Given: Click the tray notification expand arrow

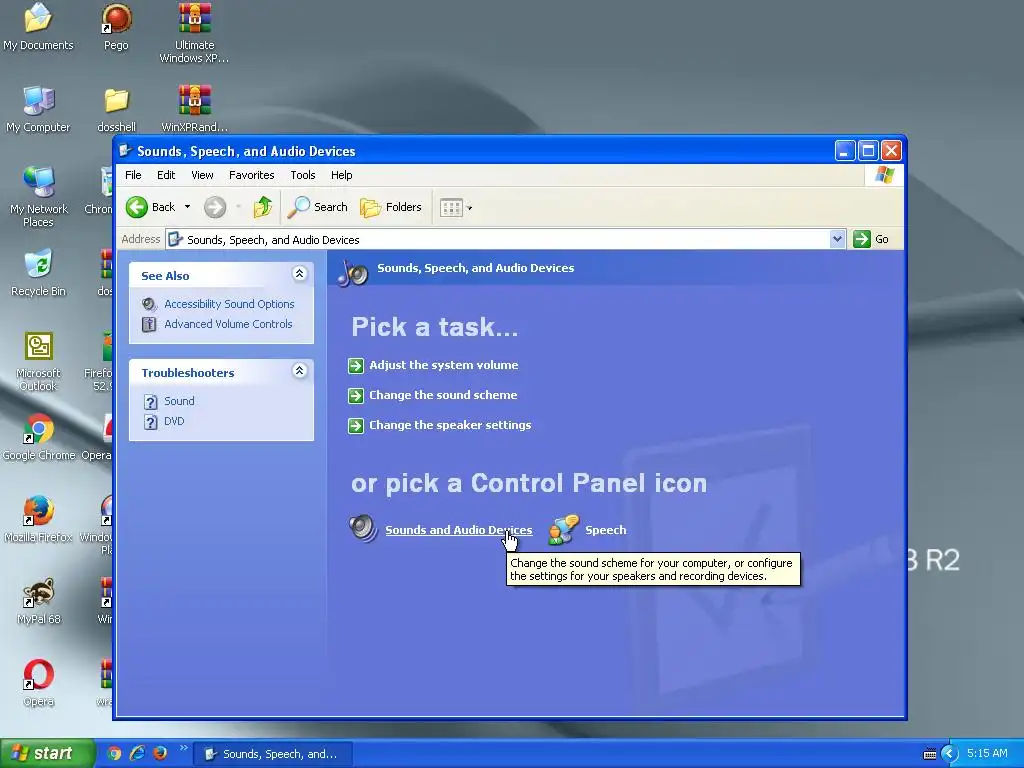Looking at the screenshot, I should [x=949, y=754].
